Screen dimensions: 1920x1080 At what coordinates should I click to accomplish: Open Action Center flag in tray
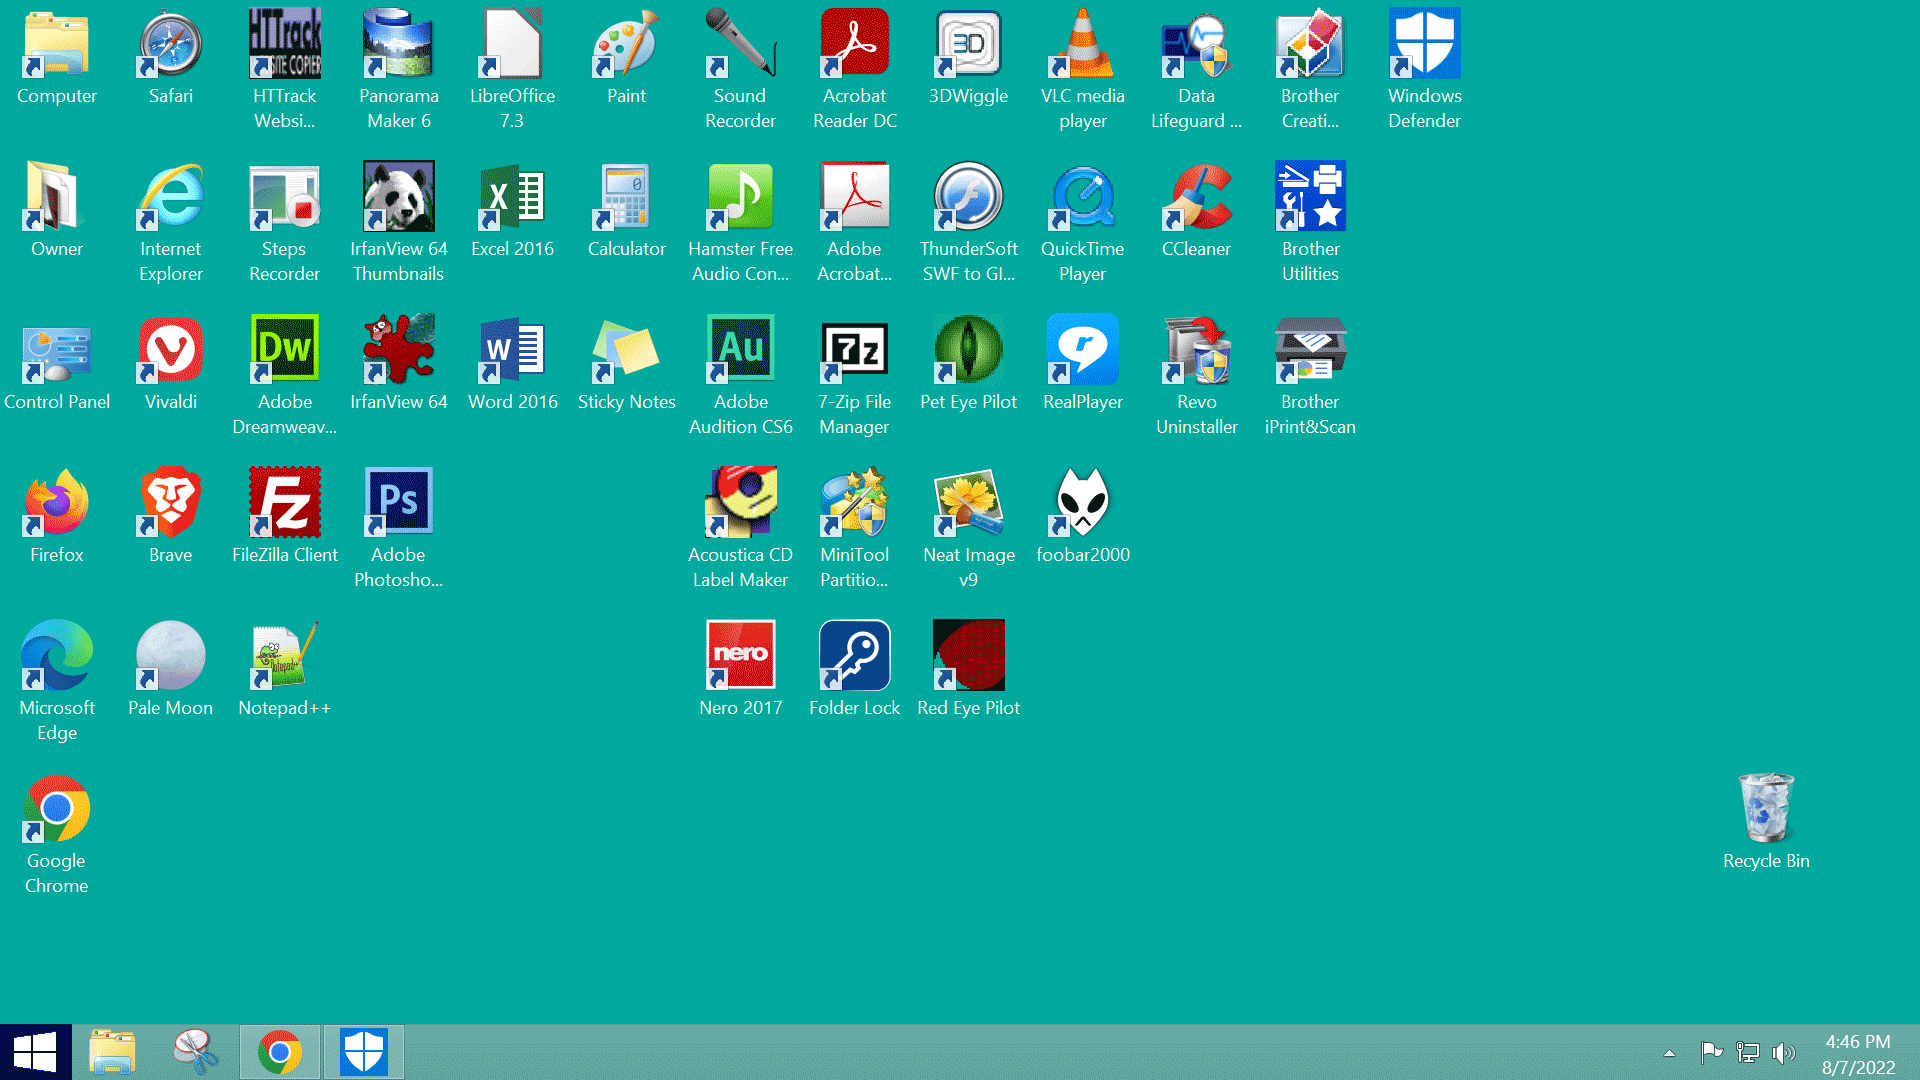tap(1711, 1052)
